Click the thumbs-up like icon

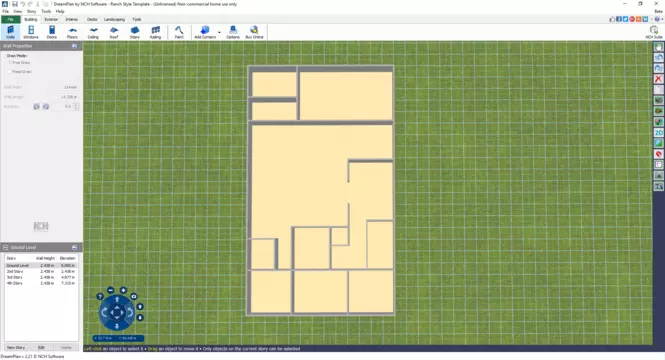612,20
